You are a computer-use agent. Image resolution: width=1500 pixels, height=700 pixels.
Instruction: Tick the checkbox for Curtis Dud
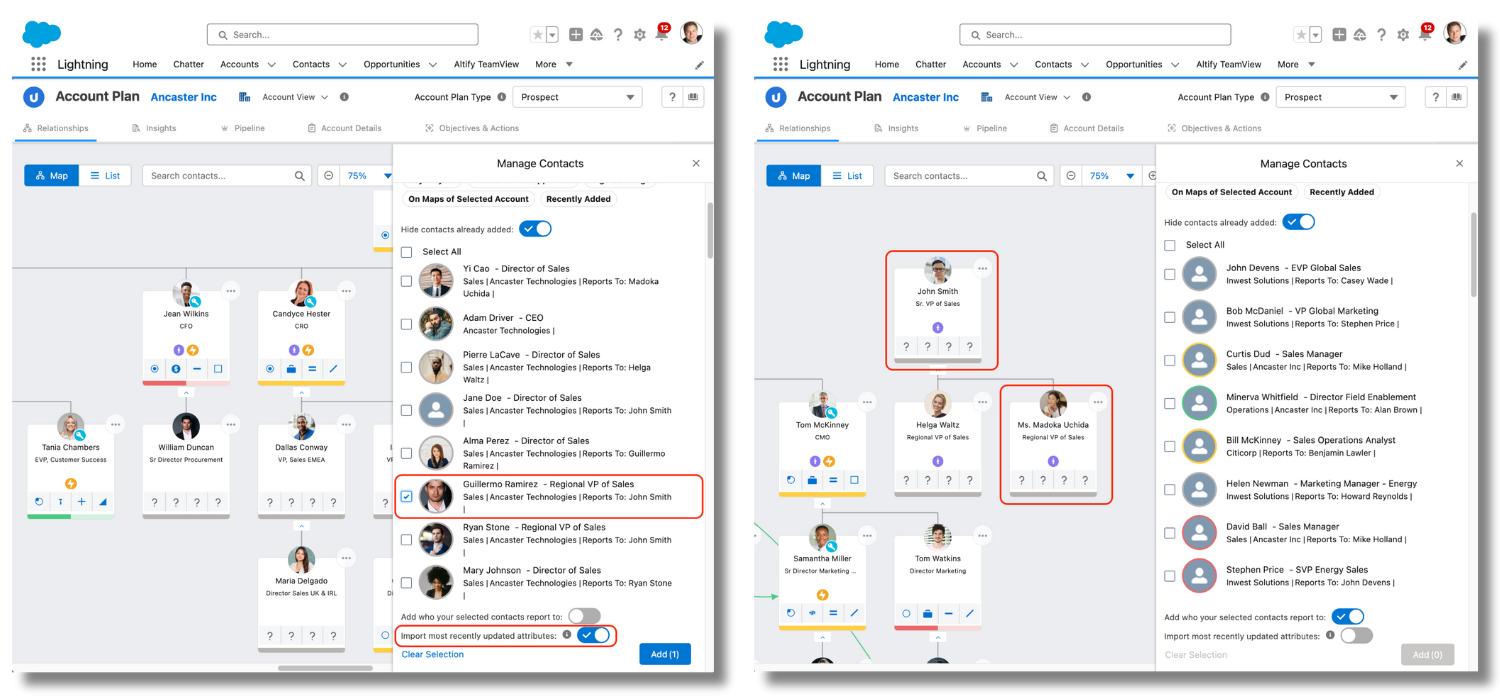coord(1170,360)
